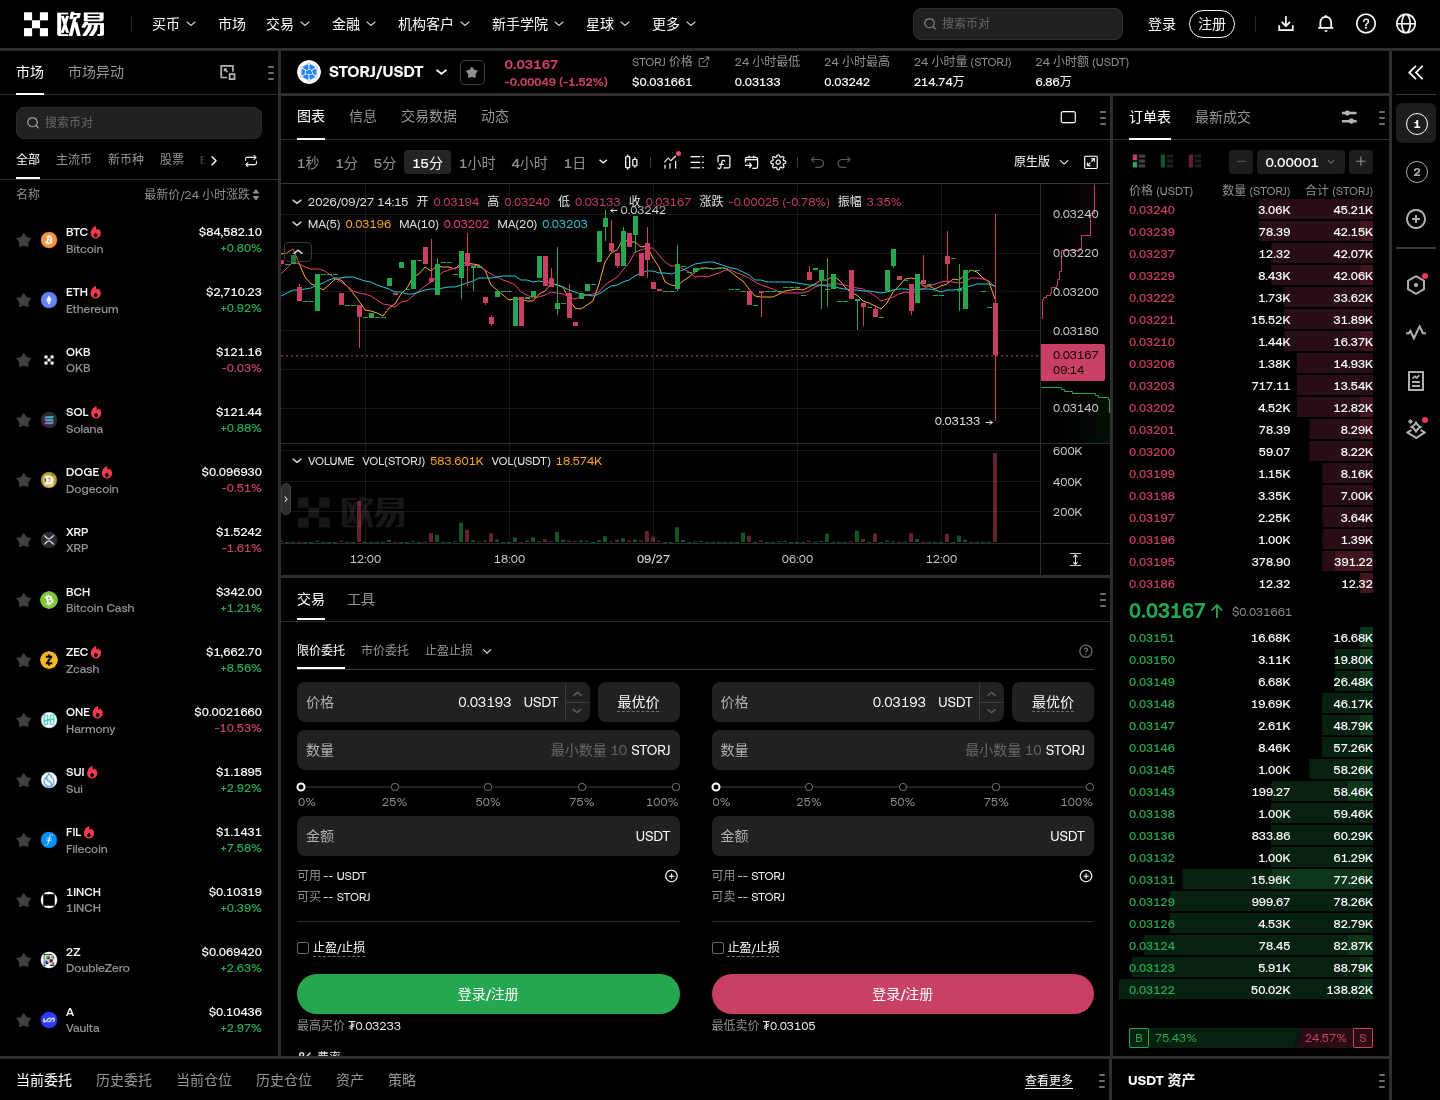The height and width of the screenshot is (1100, 1440).
Task: Select the 市价委托 order tab
Action: tap(385, 650)
